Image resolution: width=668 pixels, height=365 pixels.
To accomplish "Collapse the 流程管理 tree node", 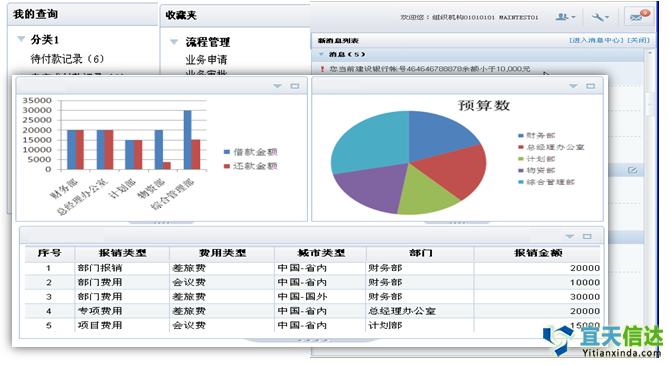I will point(174,42).
